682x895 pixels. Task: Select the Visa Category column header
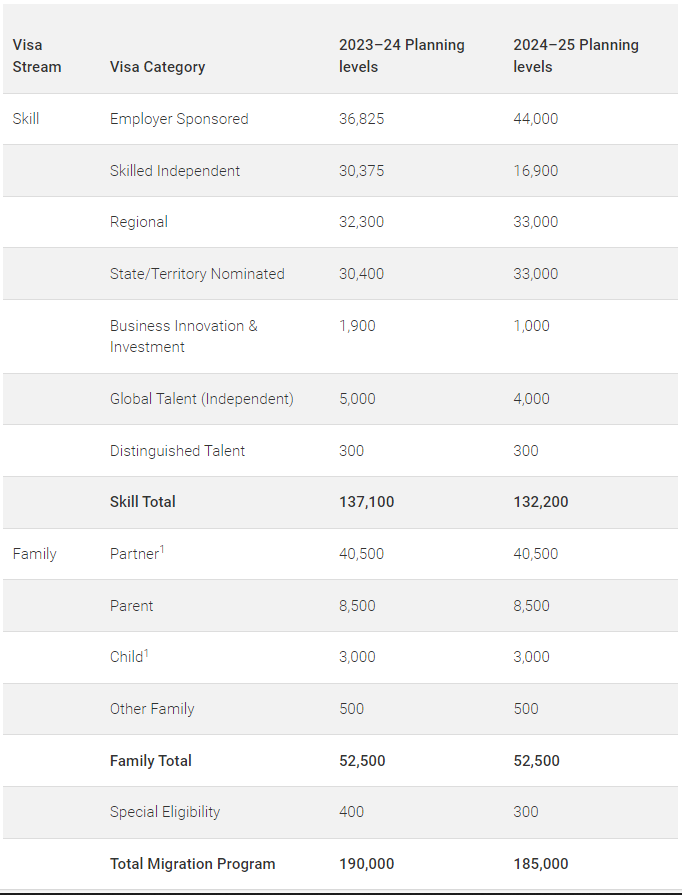[158, 67]
